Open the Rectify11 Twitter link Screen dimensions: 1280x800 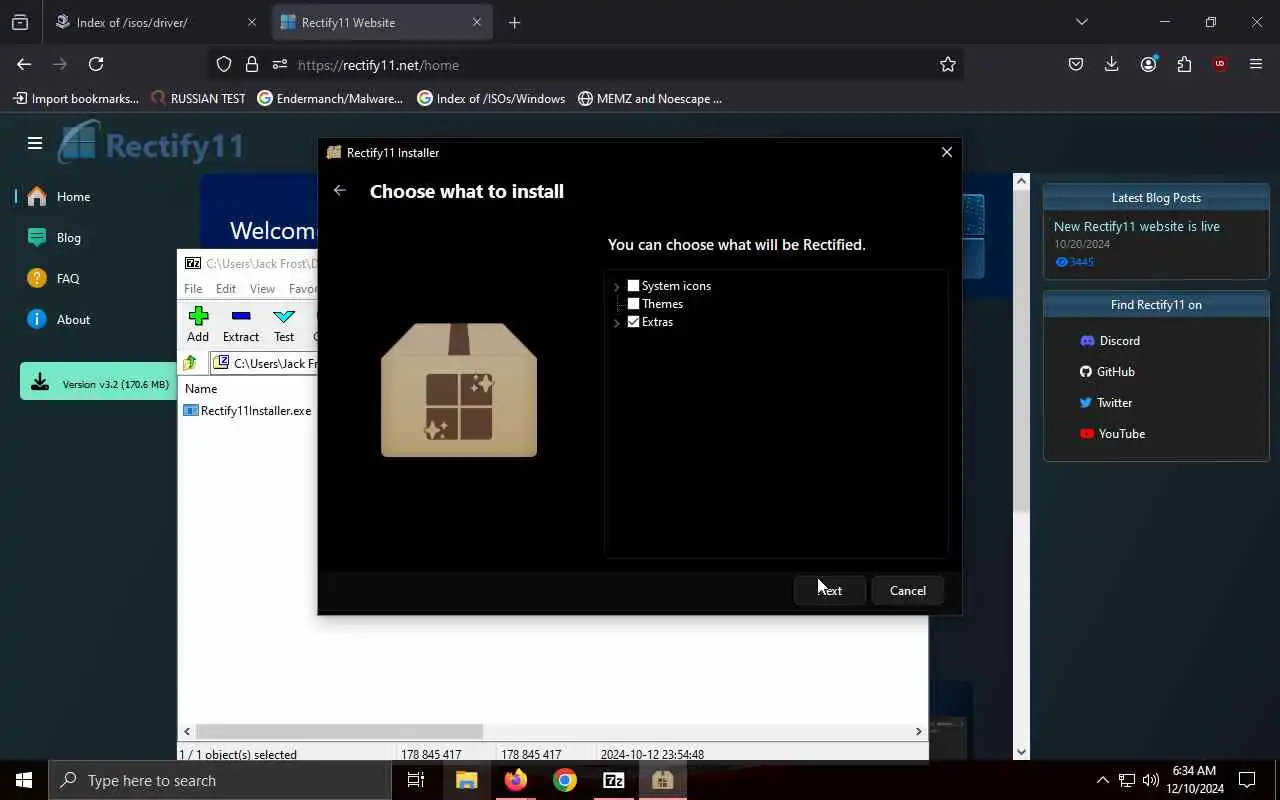pos(1106,403)
